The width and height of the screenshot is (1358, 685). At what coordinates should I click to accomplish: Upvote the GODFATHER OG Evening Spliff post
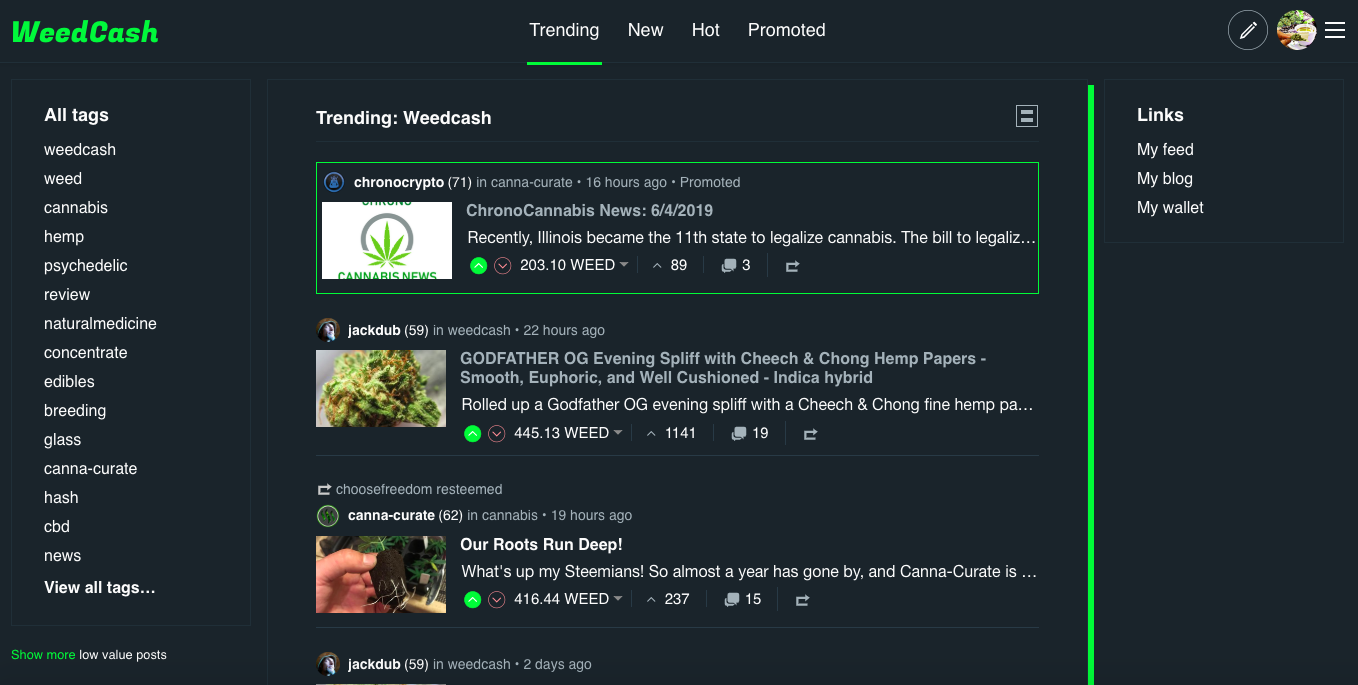(472, 434)
